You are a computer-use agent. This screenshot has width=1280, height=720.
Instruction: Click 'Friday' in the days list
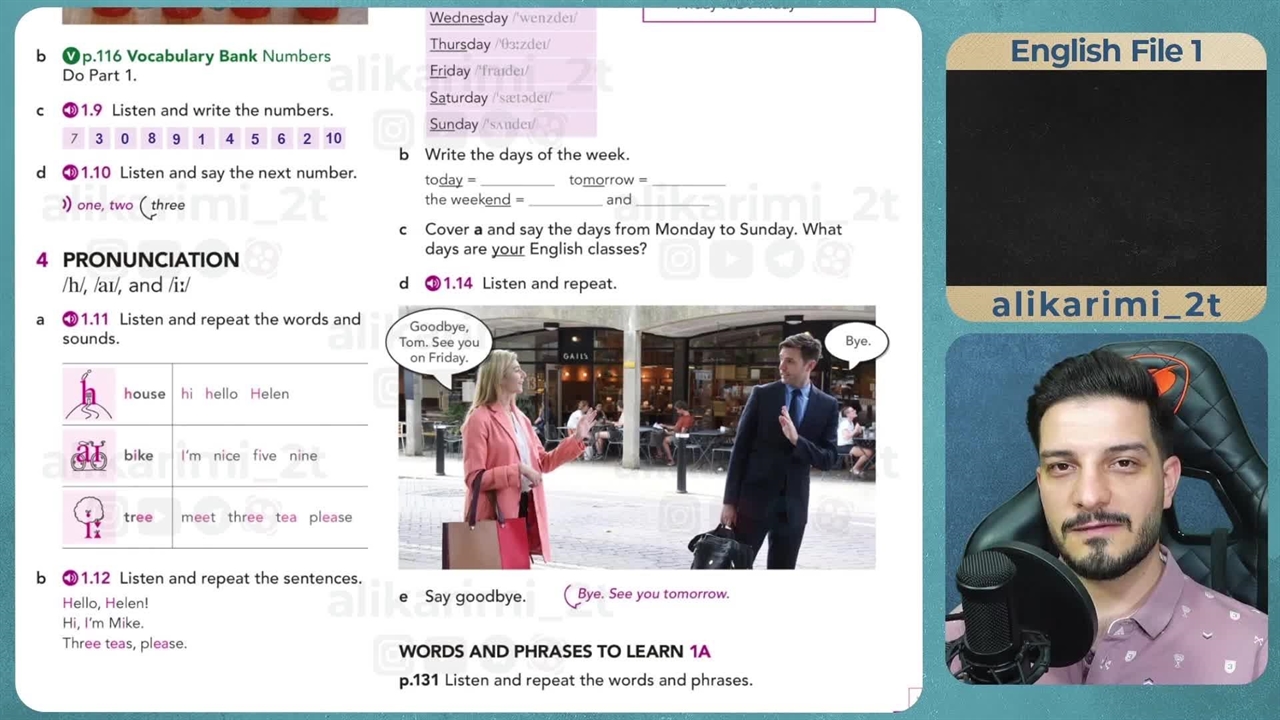click(450, 71)
